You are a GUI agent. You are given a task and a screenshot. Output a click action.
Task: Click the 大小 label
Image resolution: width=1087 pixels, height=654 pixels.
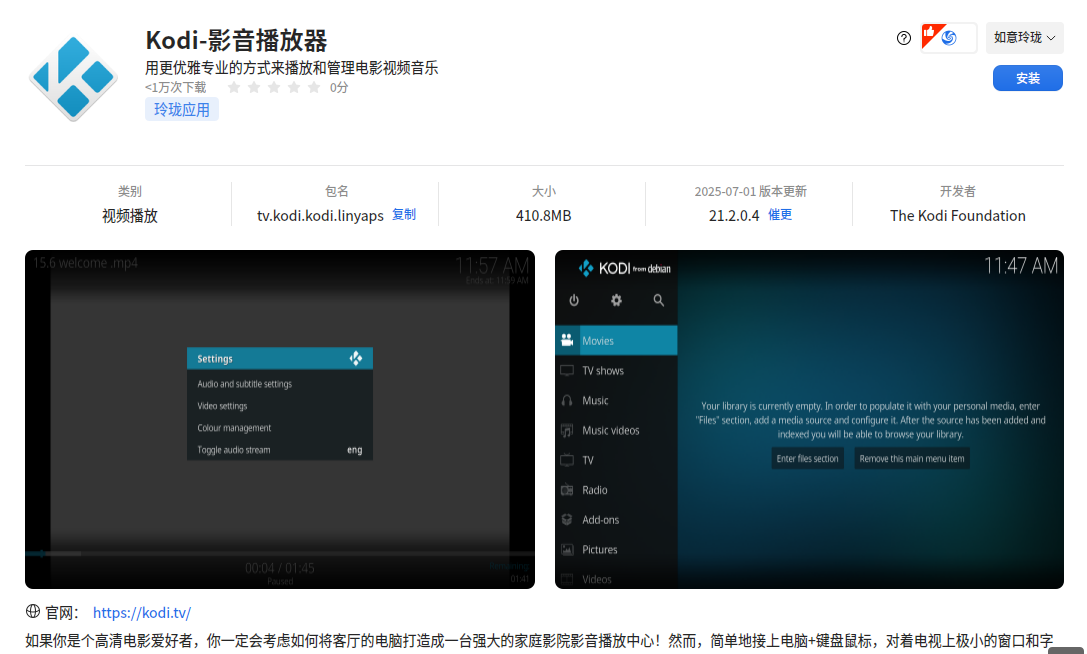click(544, 191)
